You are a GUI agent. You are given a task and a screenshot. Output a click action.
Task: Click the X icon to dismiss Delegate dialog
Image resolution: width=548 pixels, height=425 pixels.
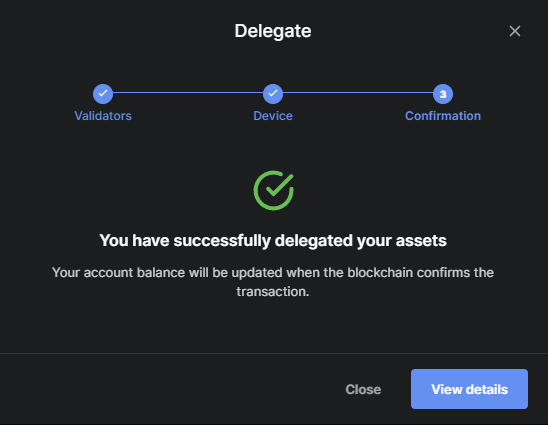pyautogui.click(x=515, y=31)
